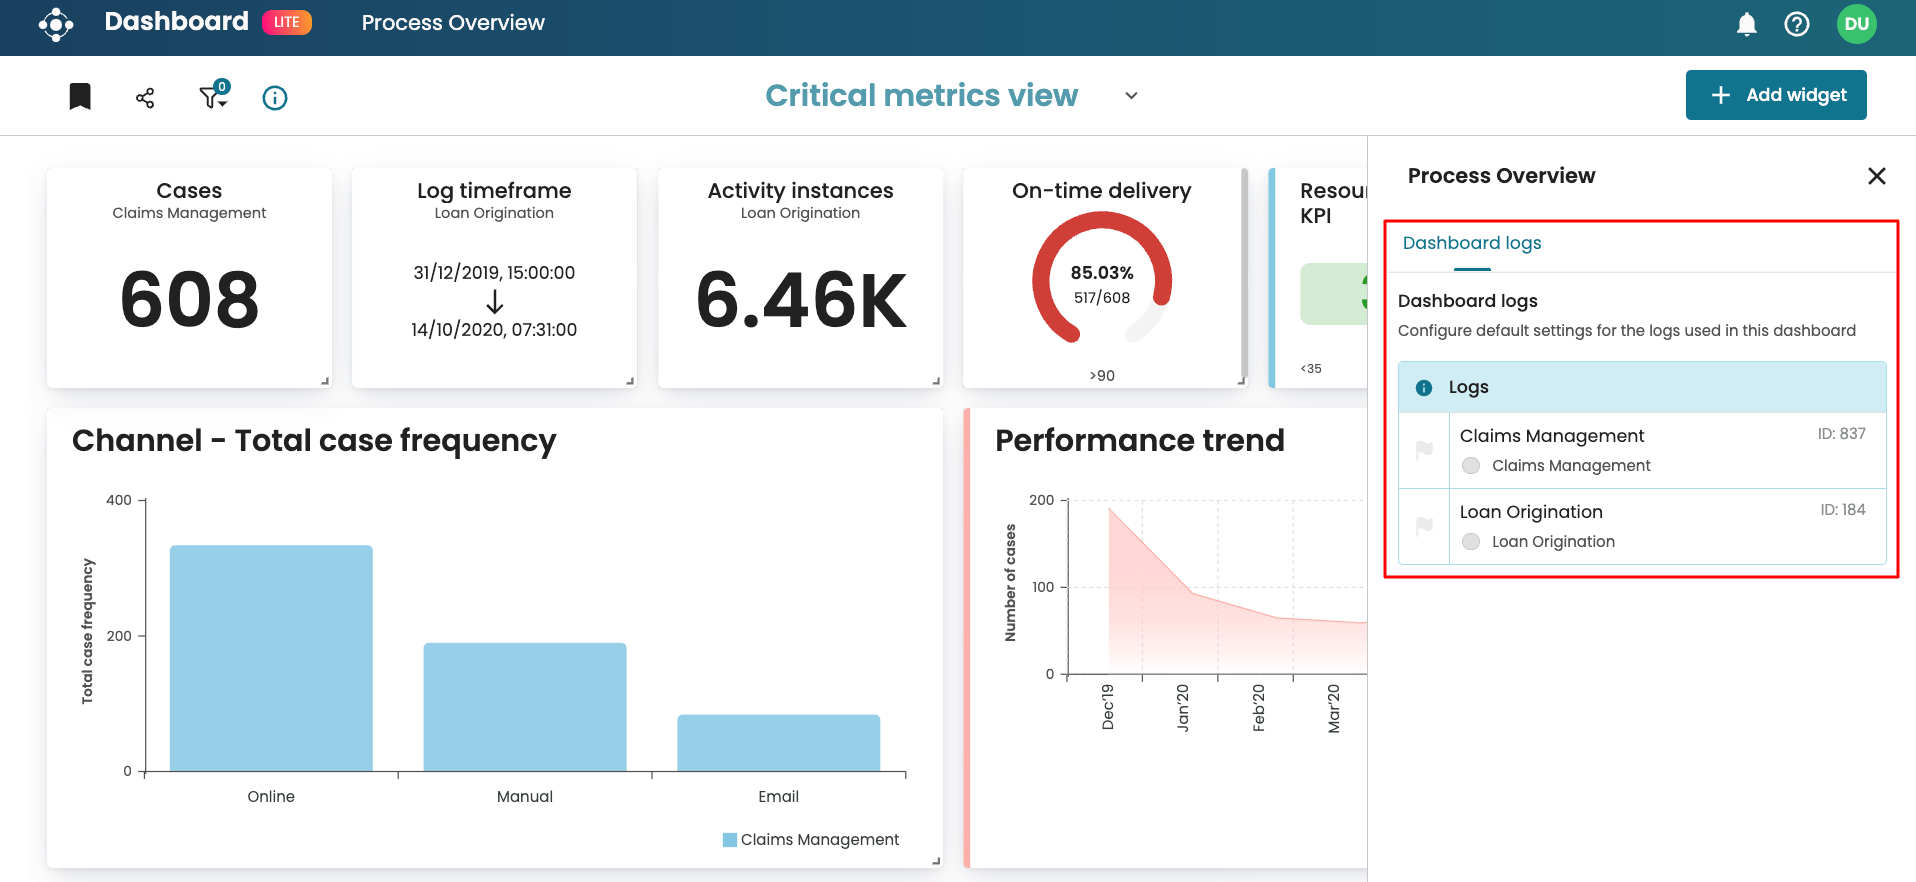Open the filter icon with badge
1916x882 pixels.
pyautogui.click(x=213, y=96)
